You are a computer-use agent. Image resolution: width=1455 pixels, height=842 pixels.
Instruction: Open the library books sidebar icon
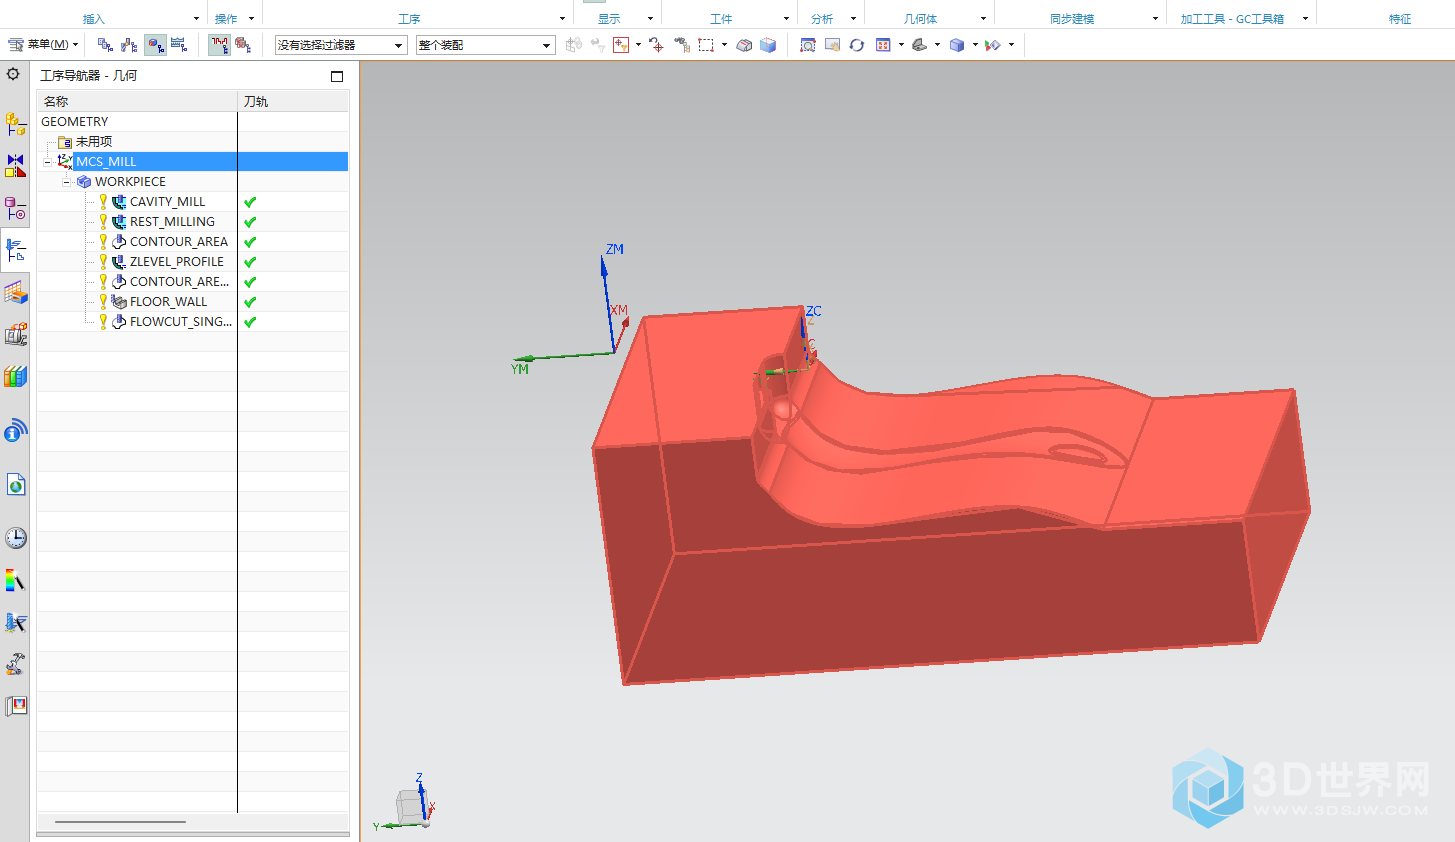click(x=15, y=377)
